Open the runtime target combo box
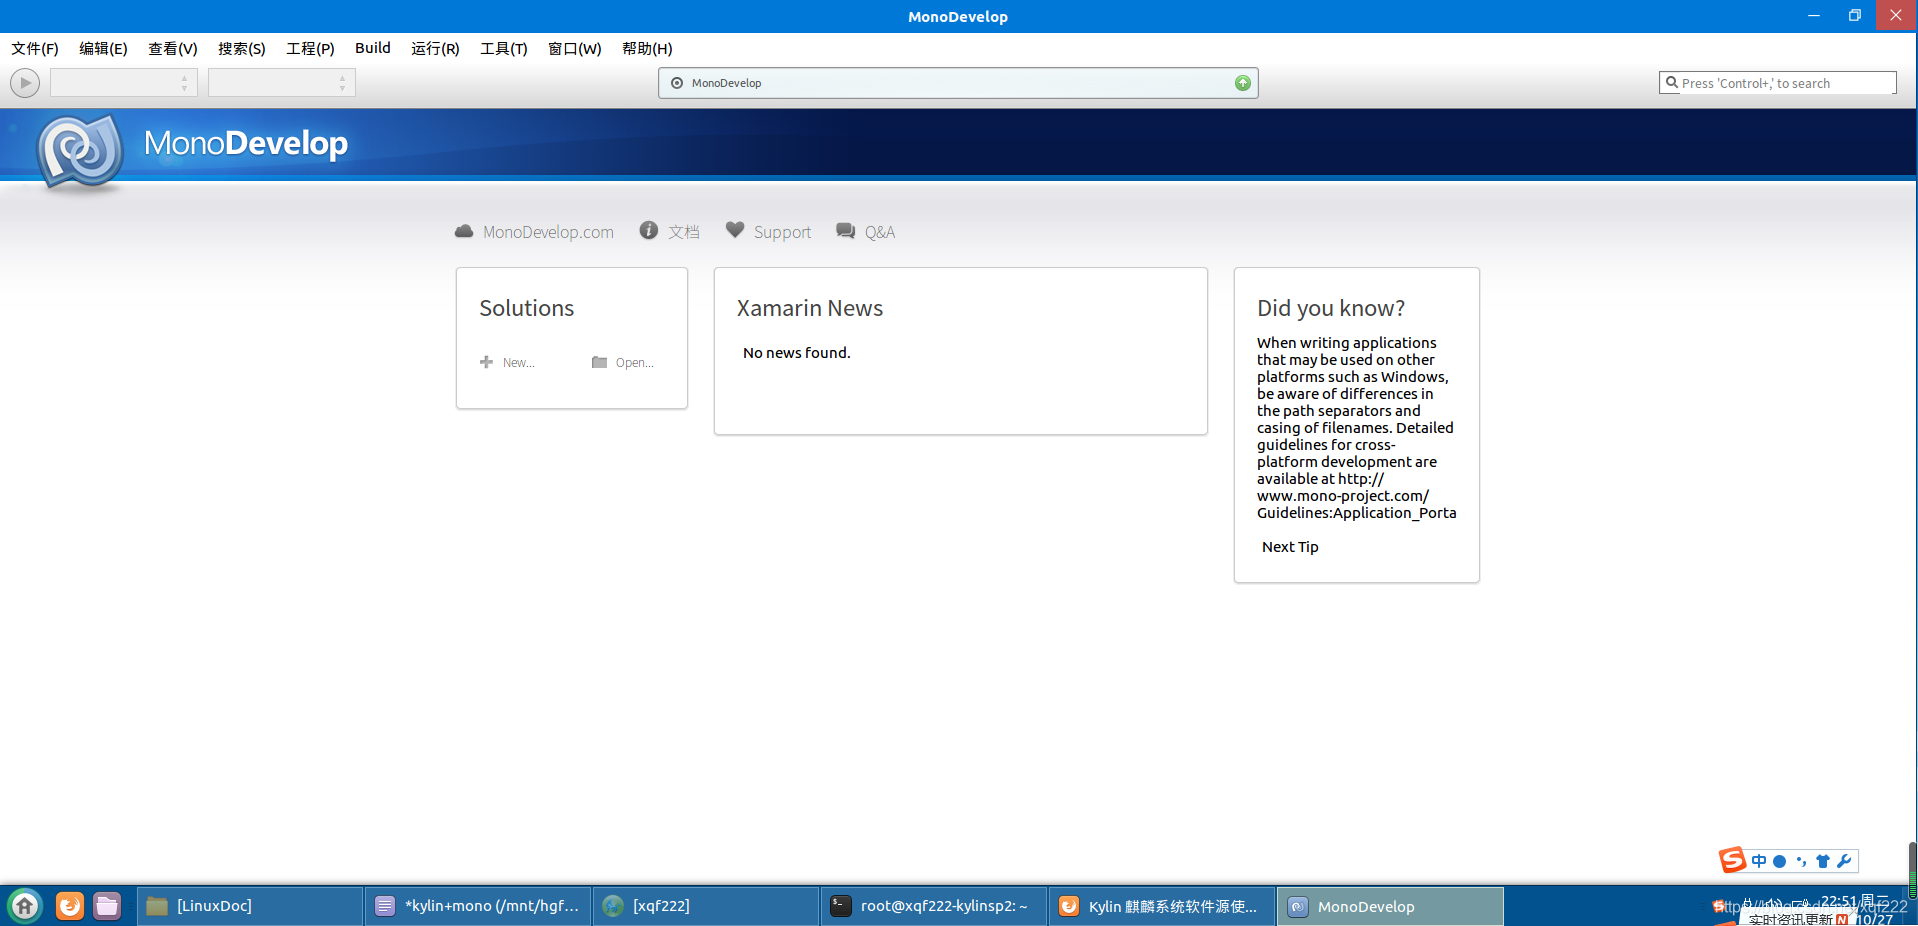The width and height of the screenshot is (1918, 926). [281, 83]
